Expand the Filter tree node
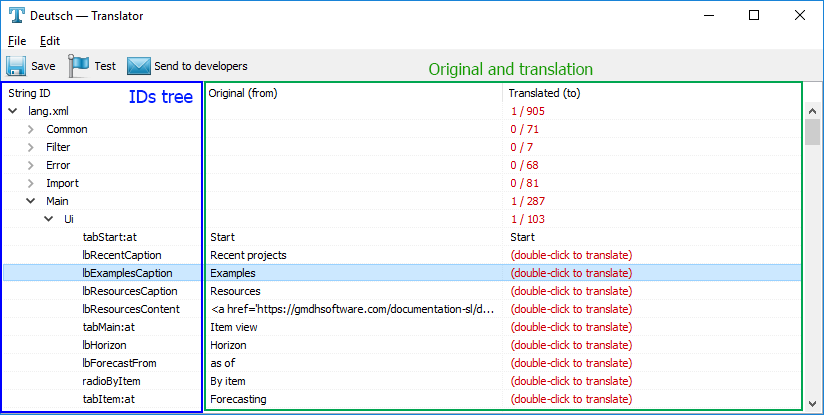This screenshot has width=824, height=415. click(31, 147)
